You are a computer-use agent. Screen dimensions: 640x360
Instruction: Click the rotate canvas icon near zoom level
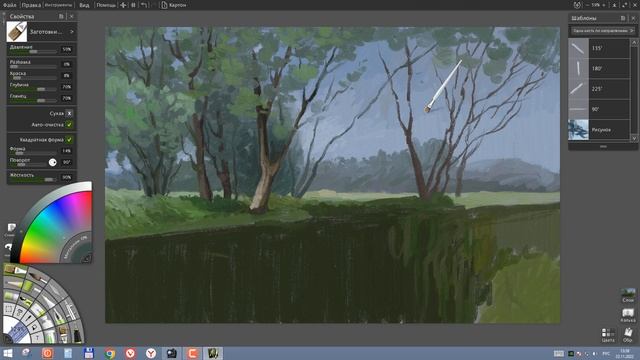click(577, 5)
